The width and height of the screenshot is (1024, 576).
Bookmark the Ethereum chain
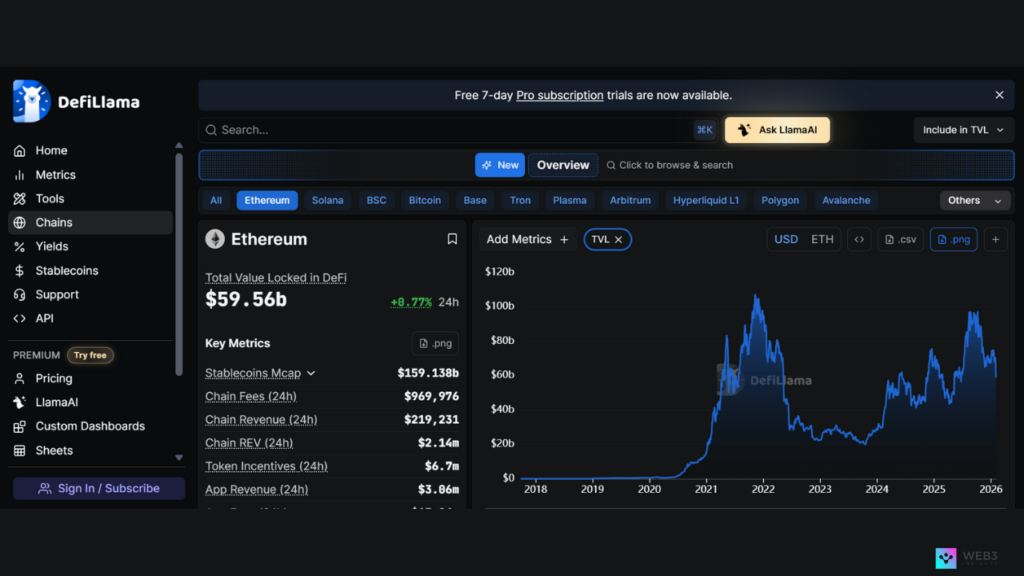tap(452, 239)
